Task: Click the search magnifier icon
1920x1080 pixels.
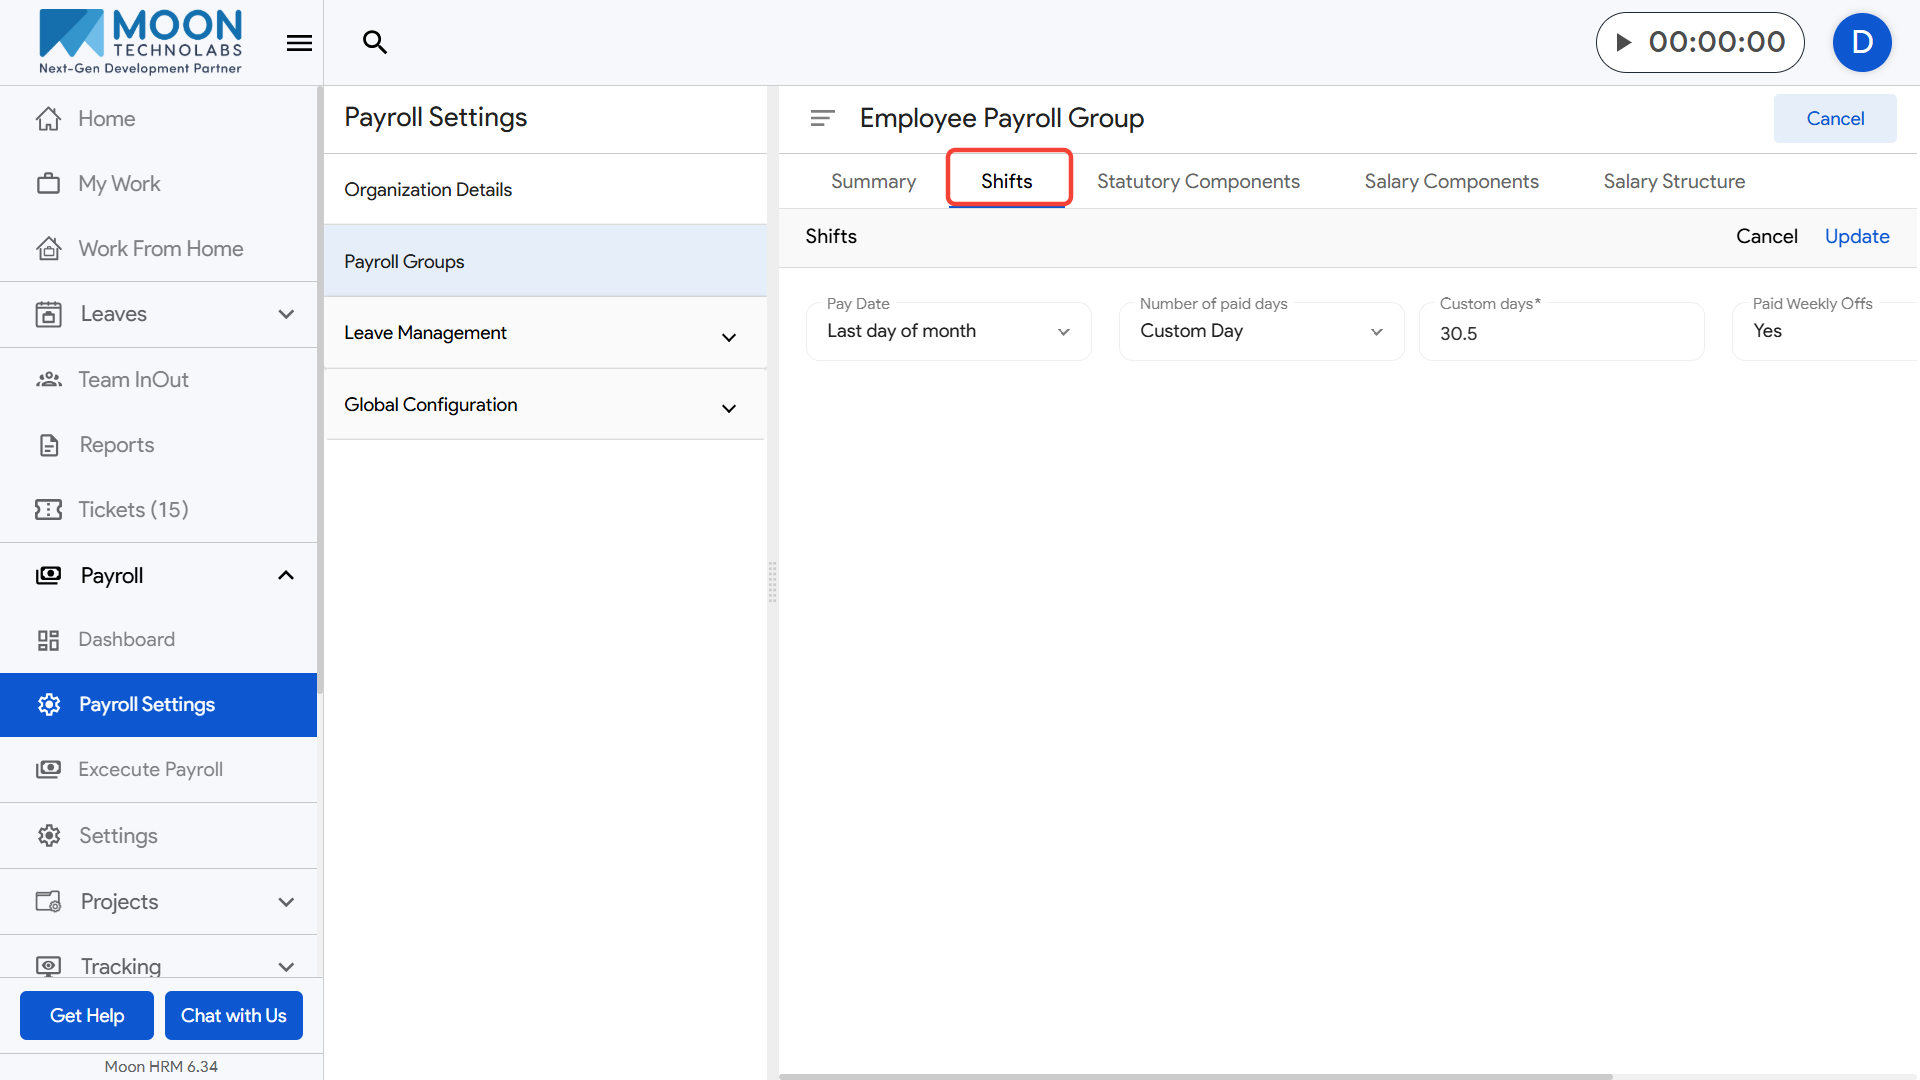Action: click(x=375, y=42)
